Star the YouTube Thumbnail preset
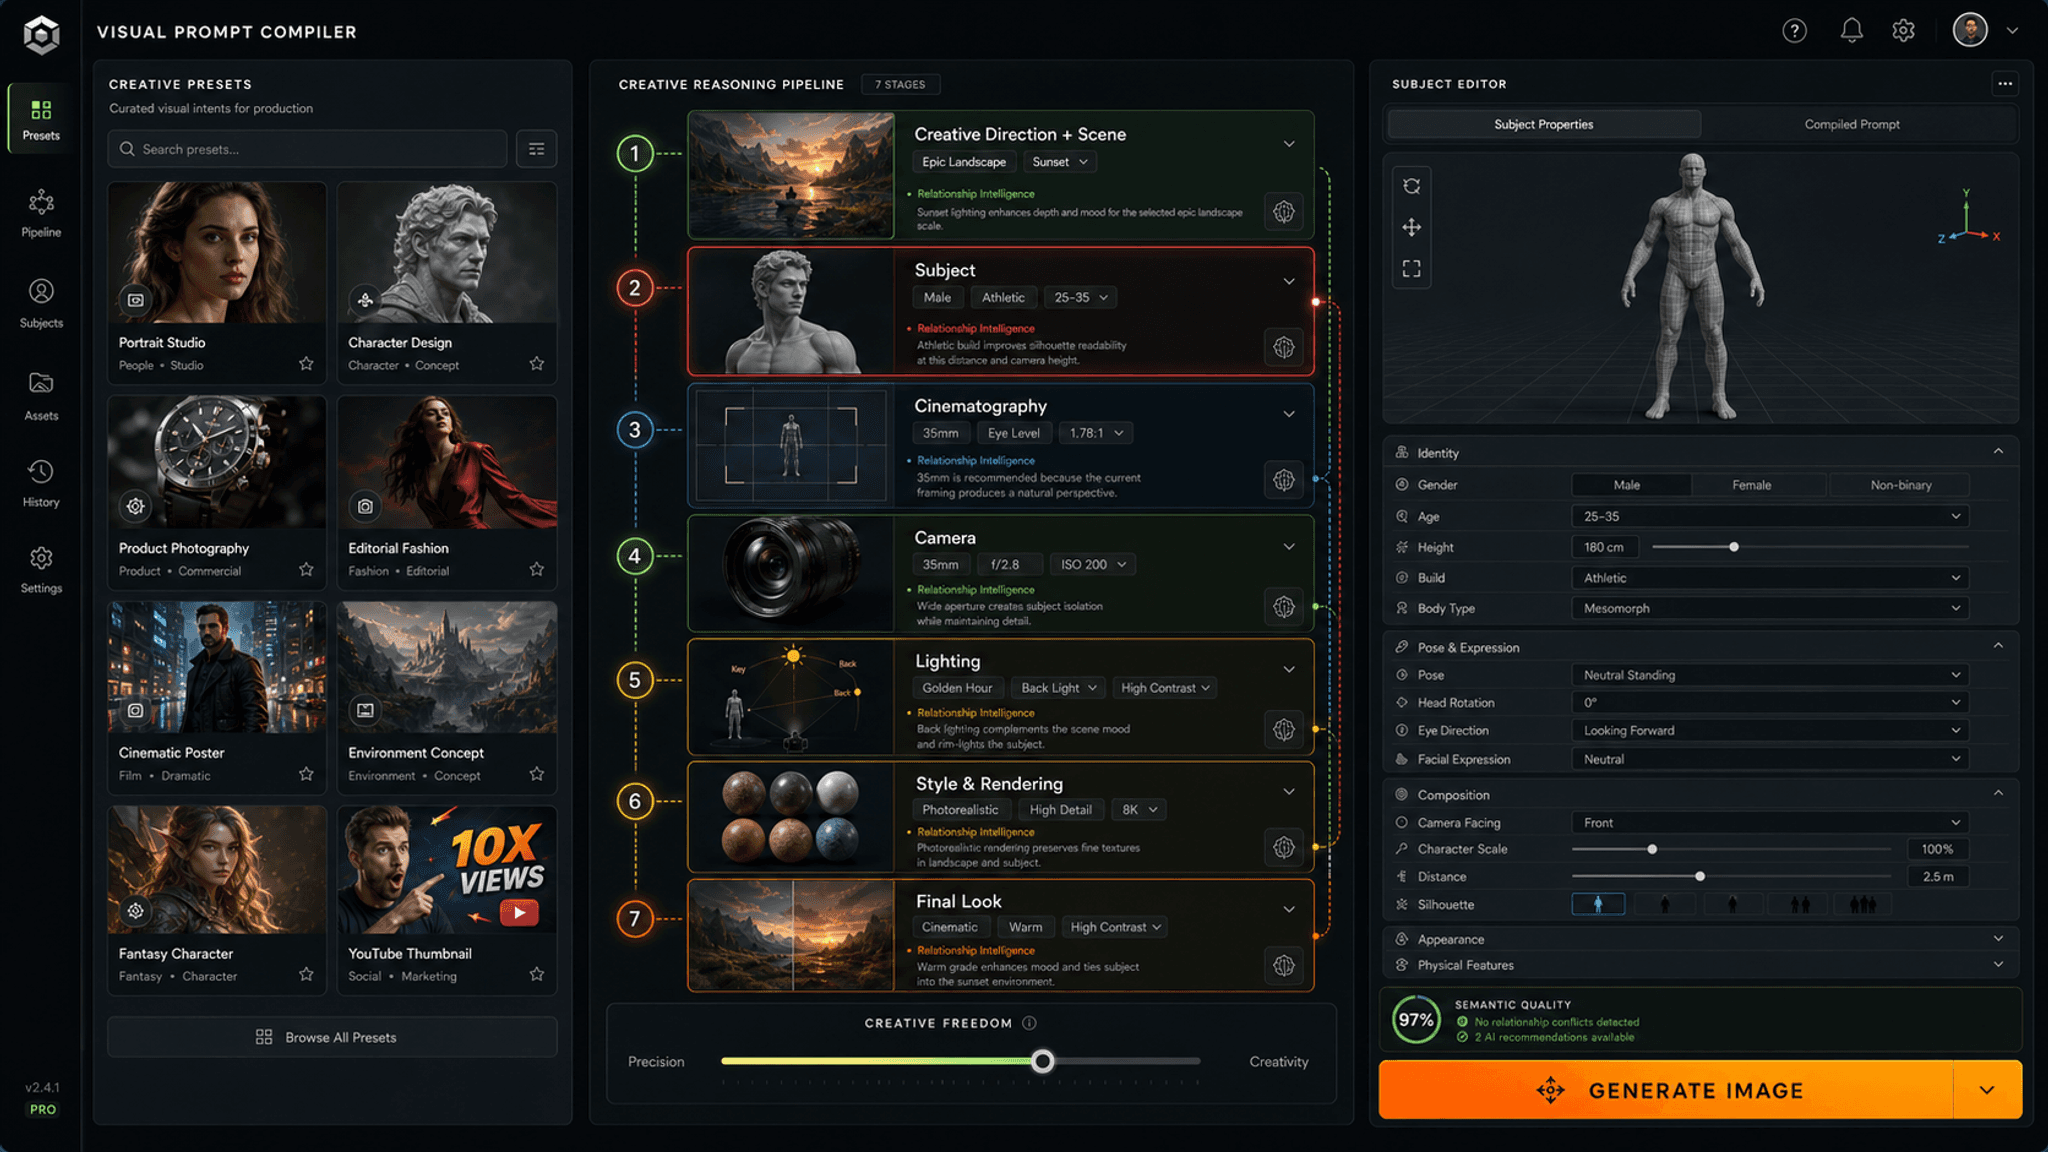The height and width of the screenshot is (1152, 2048). click(537, 975)
